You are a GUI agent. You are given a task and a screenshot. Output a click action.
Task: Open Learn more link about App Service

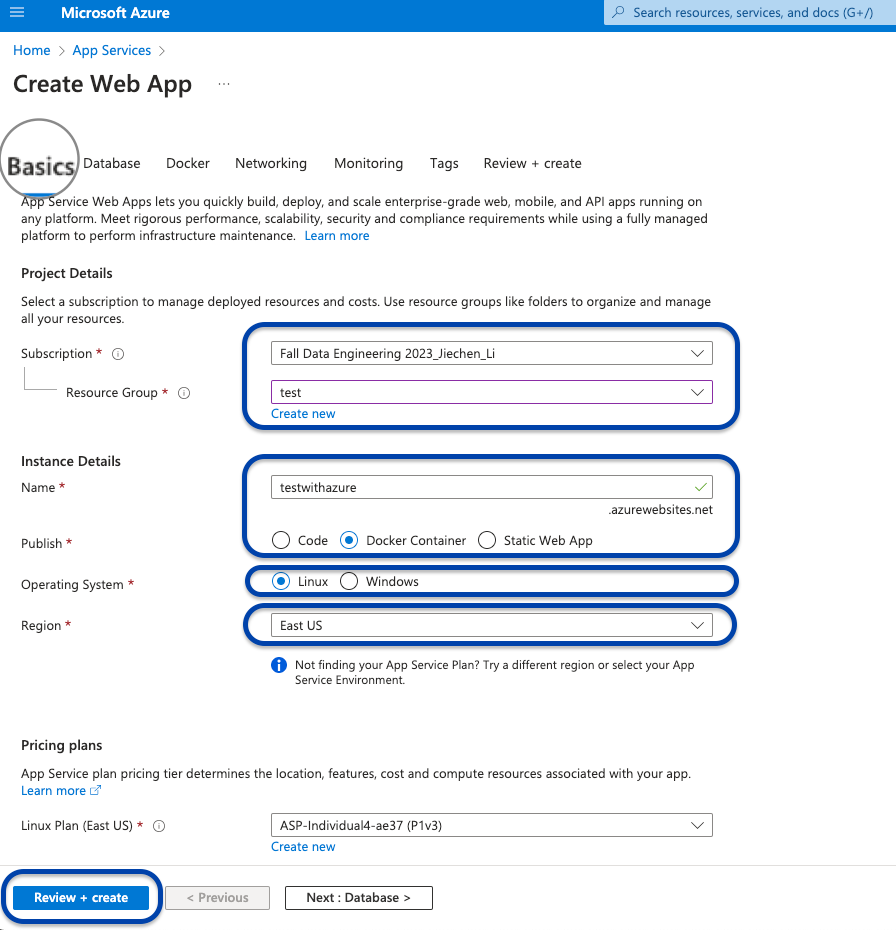pyautogui.click(x=337, y=235)
